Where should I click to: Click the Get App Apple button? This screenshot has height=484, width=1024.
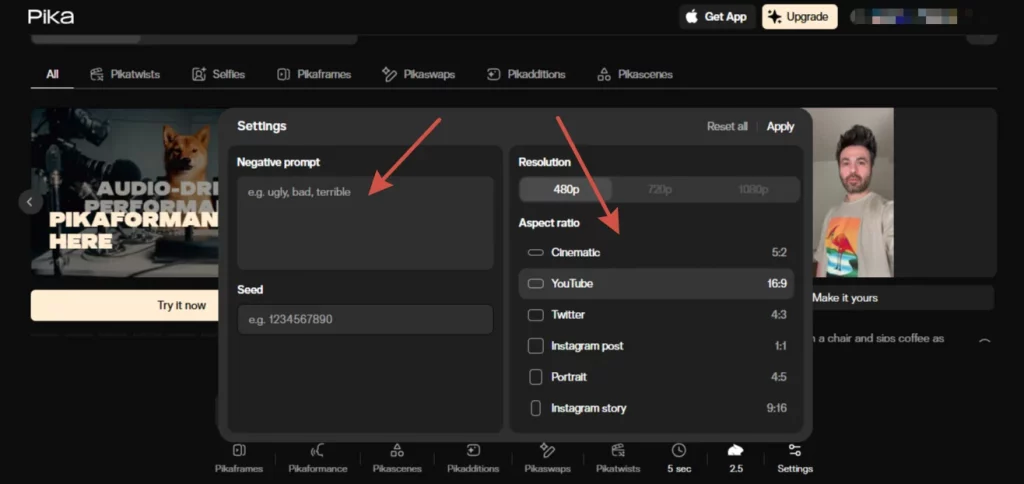(x=716, y=17)
